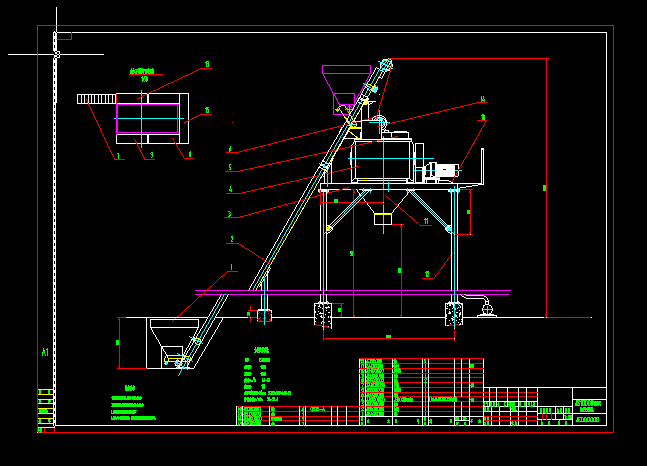
Task: Click the drawing number cell in the title block
Action: coord(589,420)
